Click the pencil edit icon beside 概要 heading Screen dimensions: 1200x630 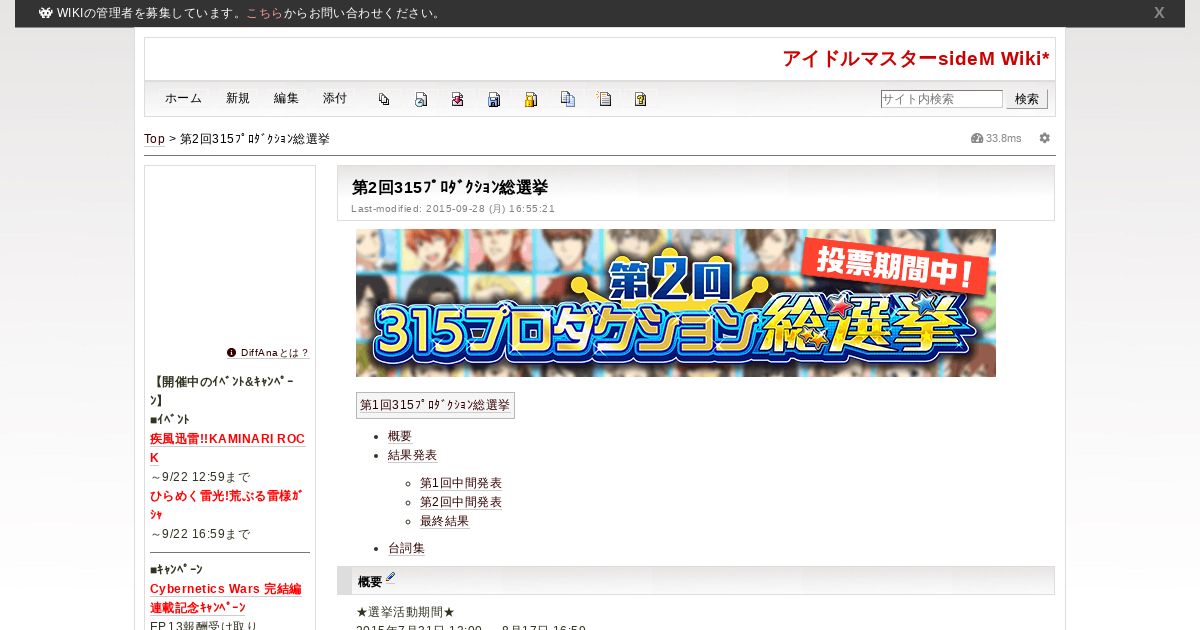391,577
